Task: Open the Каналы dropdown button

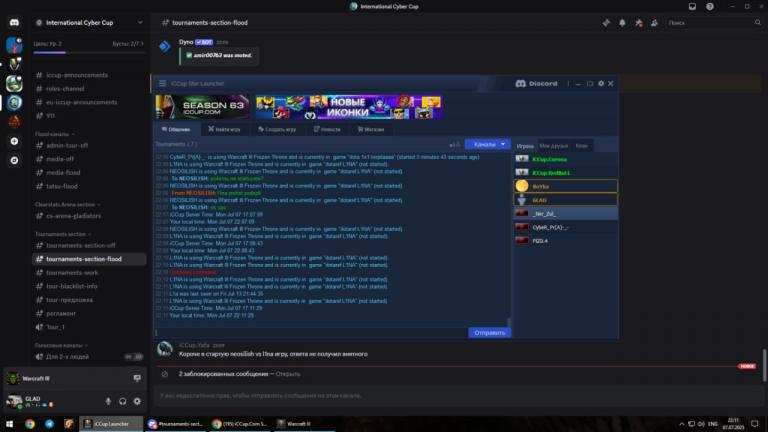Action: (488, 144)
